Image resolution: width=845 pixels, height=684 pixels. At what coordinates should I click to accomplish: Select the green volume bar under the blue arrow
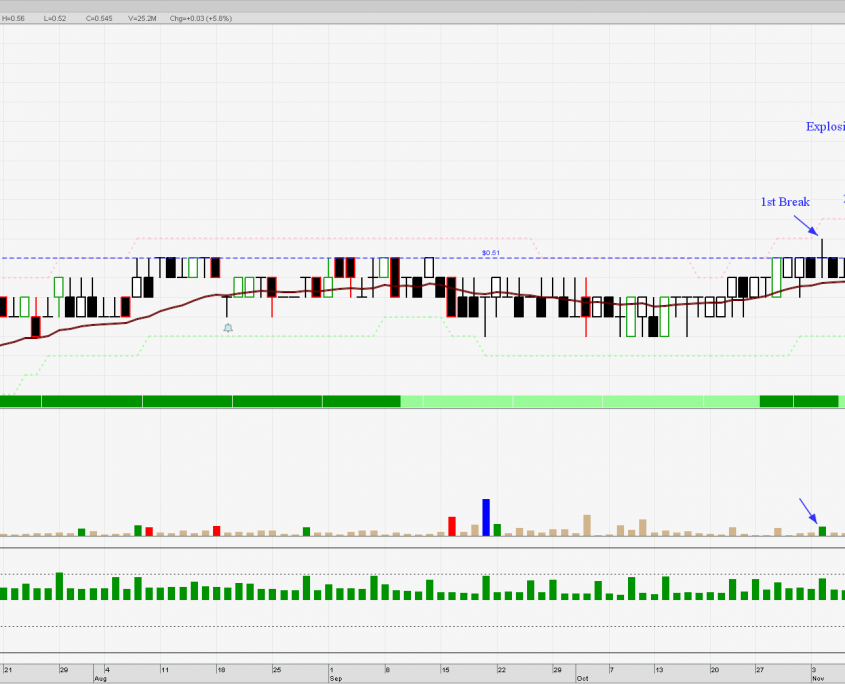coord(822,531)
